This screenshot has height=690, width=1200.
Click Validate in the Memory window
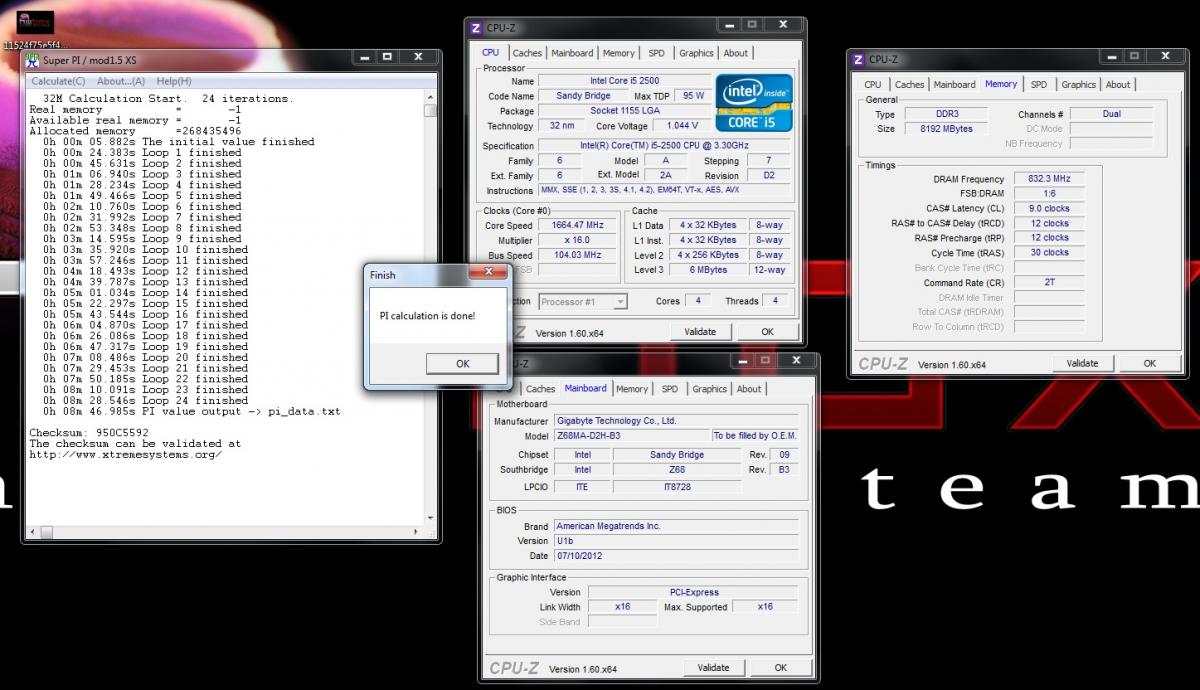1083,364
